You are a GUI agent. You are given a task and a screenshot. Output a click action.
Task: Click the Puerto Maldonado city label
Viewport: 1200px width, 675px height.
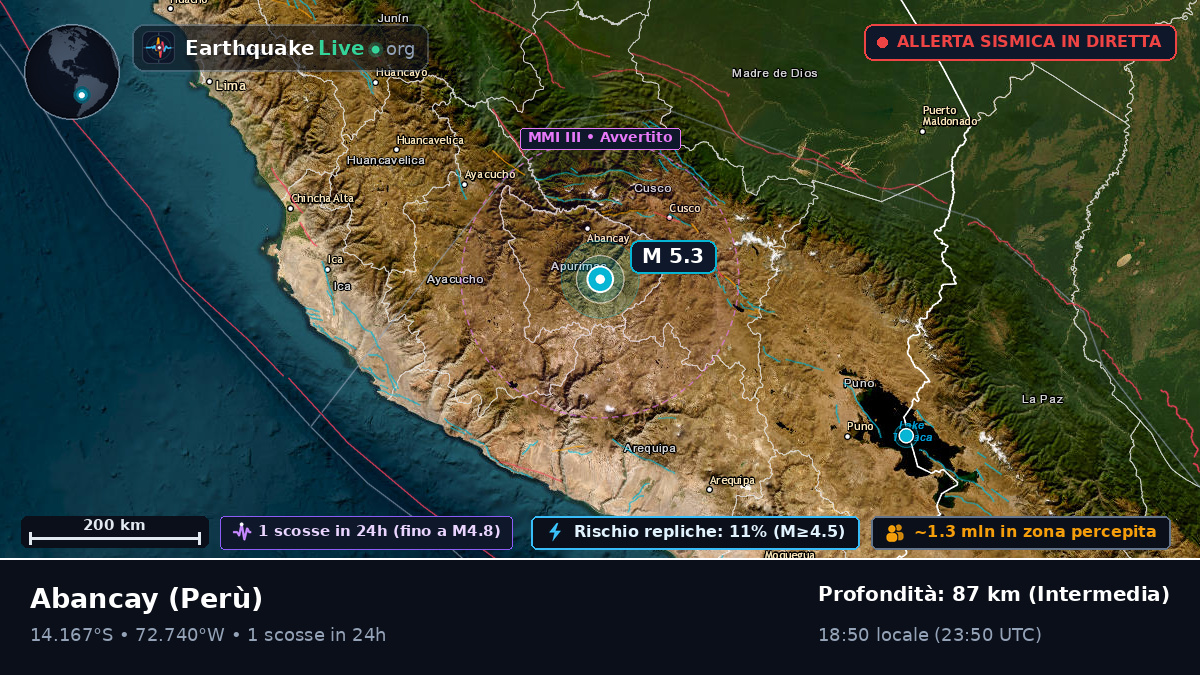coord(949,116)
